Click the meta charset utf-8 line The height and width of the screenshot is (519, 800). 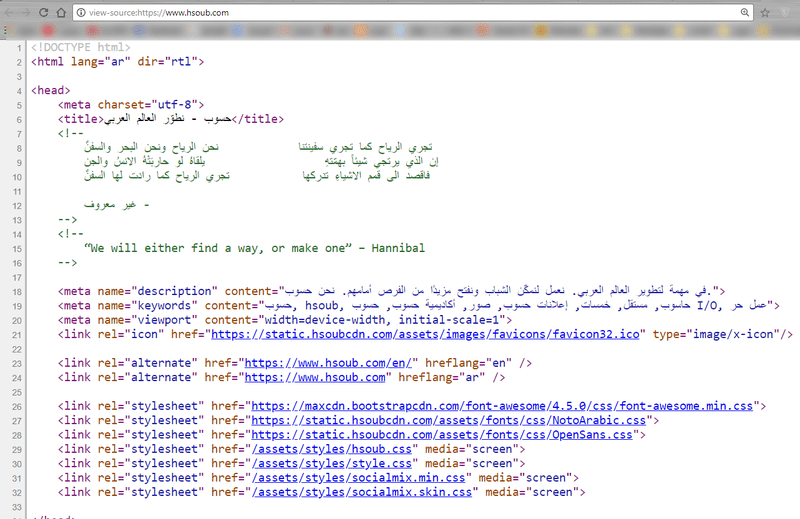[131, 103]
